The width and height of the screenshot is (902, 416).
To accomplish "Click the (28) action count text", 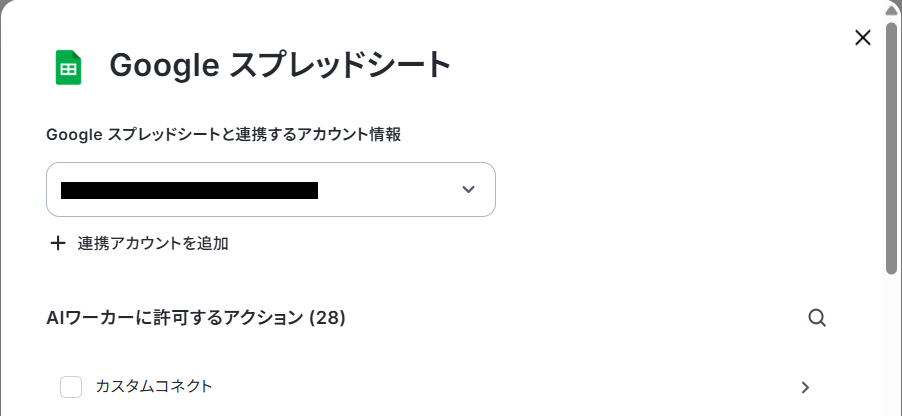I will point(327,318).
